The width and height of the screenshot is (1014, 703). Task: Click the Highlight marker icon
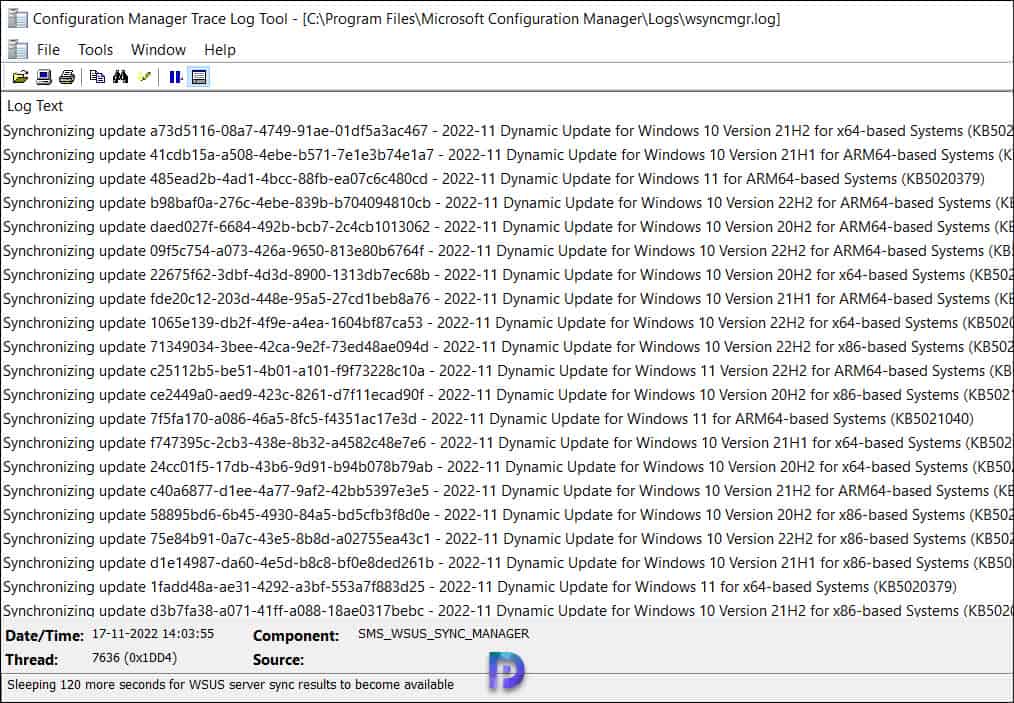[144, 78]
